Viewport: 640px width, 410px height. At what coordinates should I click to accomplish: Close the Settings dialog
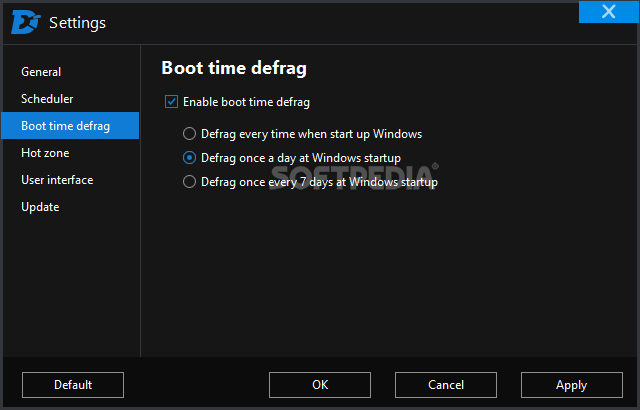pos(609,12)
